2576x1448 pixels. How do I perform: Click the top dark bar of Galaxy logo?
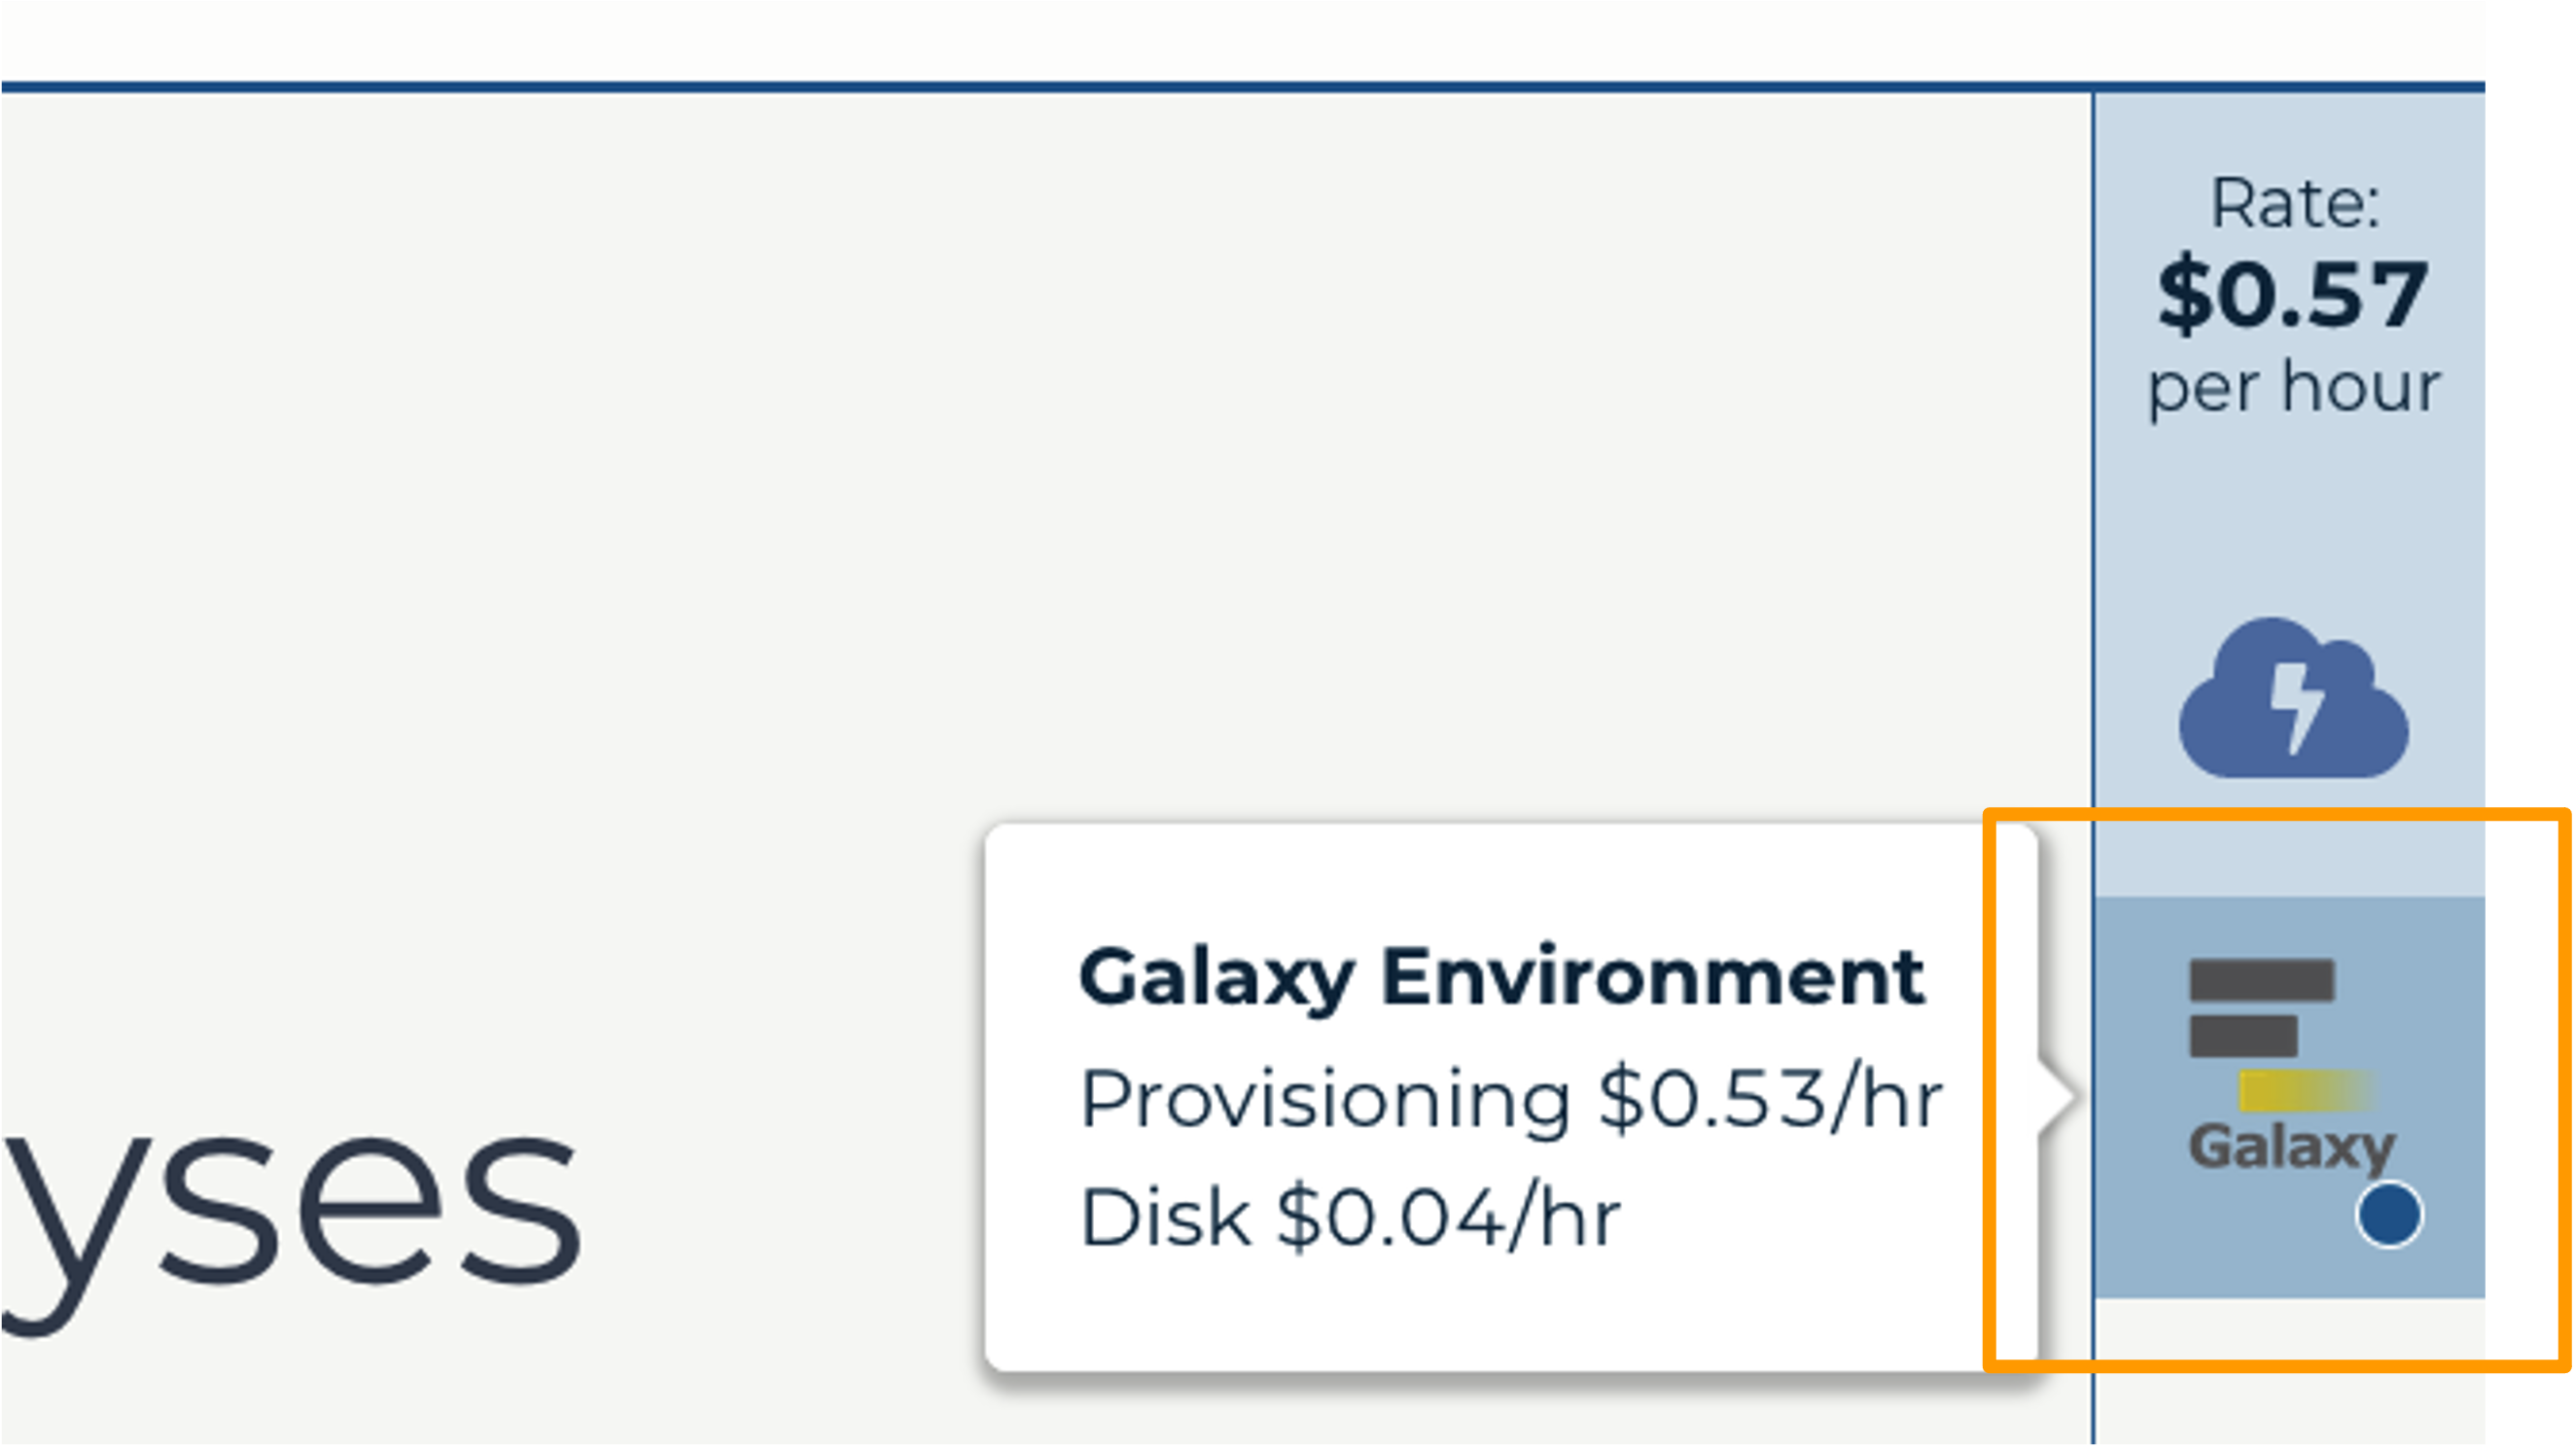click(2262, 979)
